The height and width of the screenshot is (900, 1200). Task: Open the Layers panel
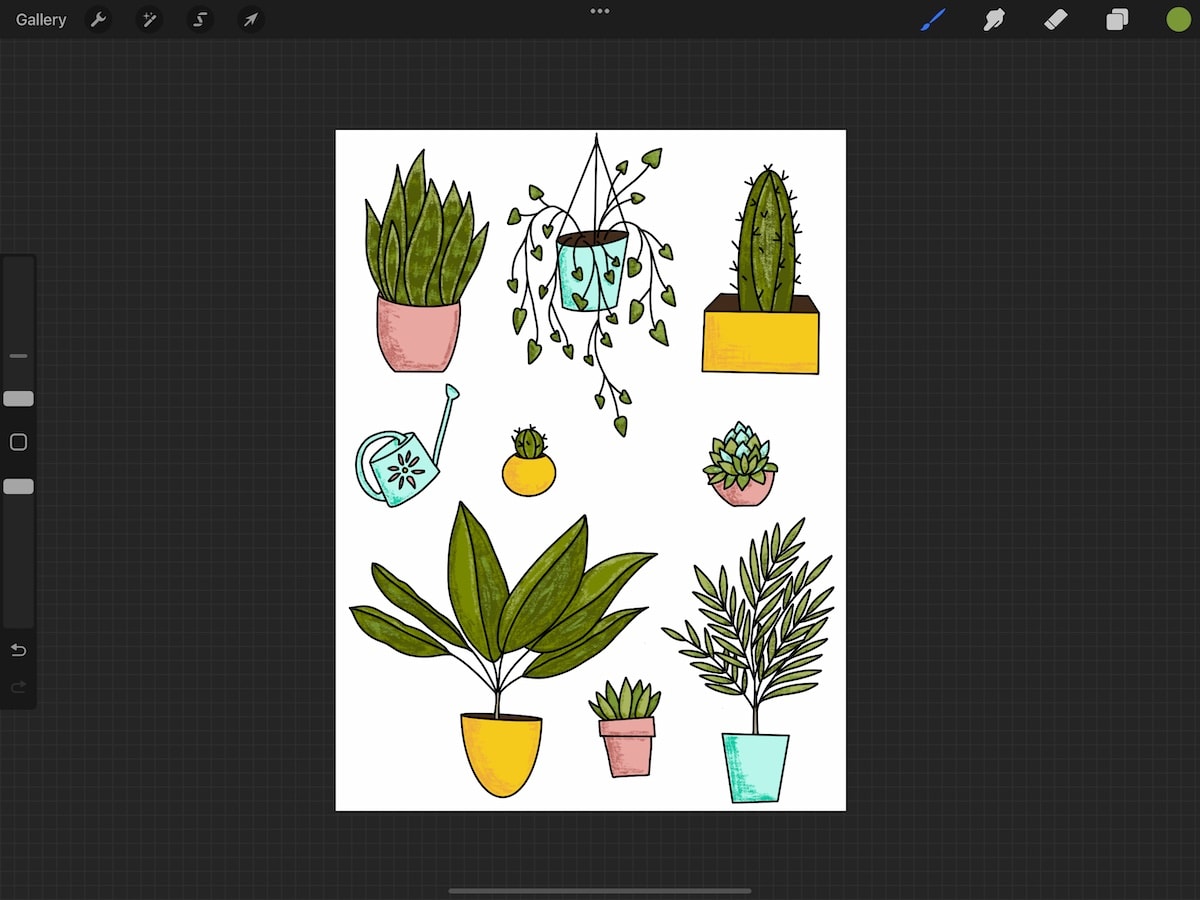[x=1117, y=19]
